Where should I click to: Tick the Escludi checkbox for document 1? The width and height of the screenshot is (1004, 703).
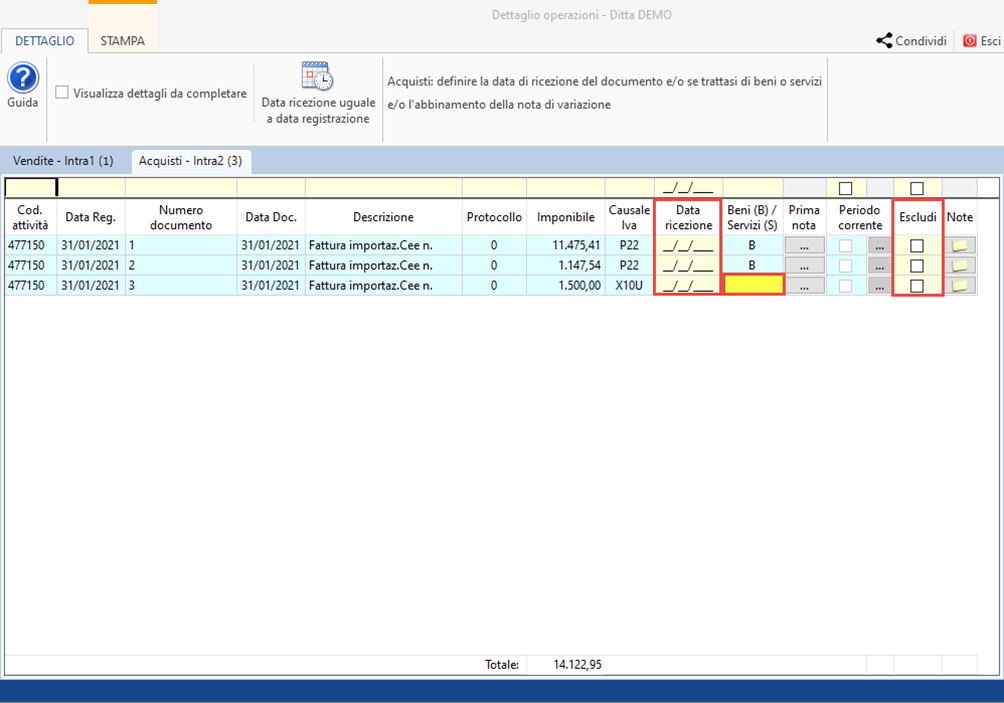(x=916, y=246)
